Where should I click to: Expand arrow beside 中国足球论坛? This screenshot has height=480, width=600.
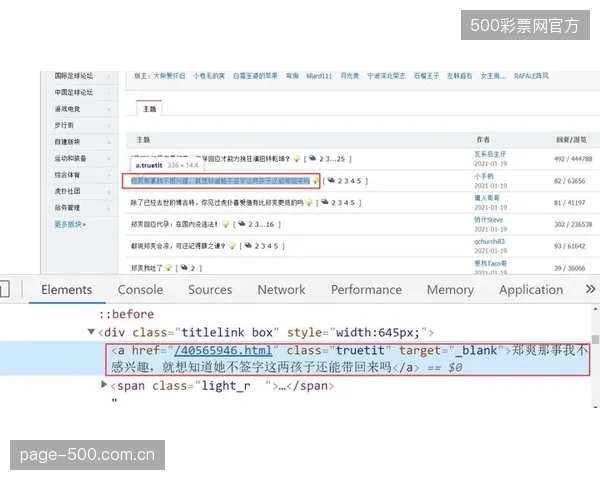[109, 93]
